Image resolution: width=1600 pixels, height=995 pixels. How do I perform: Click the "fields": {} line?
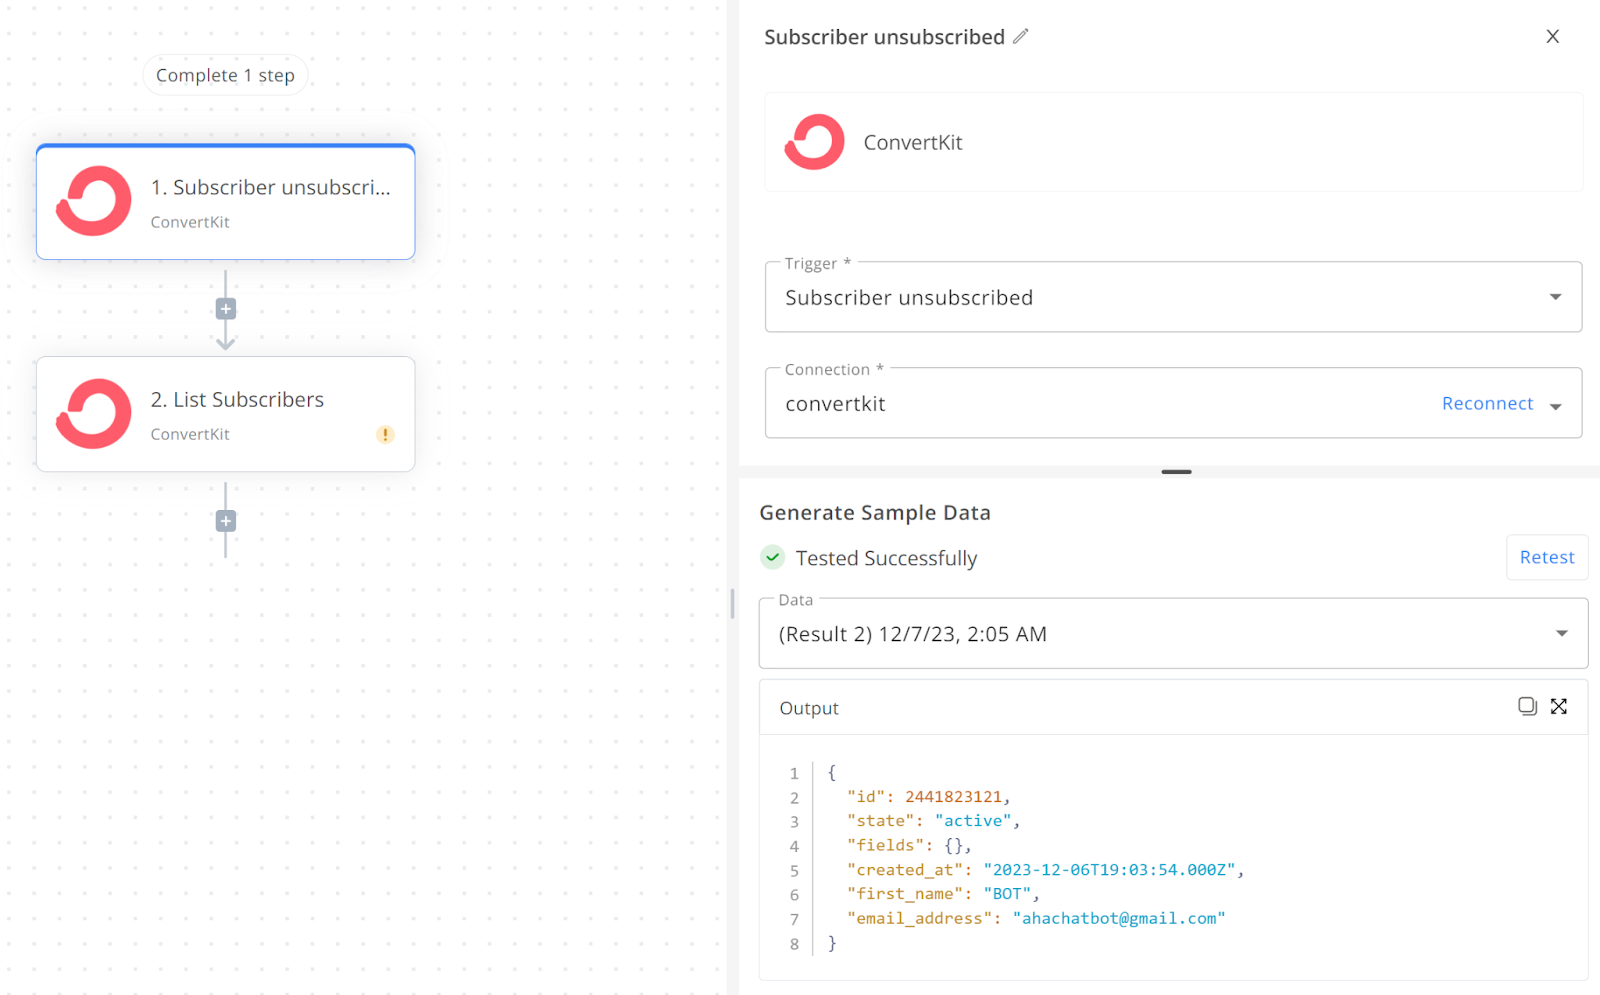pyautogui.click(x=909, y=845)
